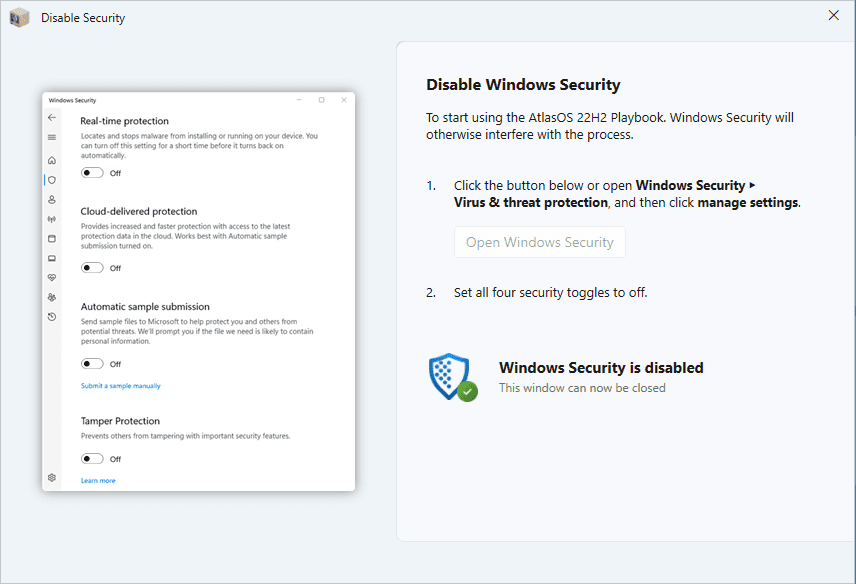Screen dimensions: 856x584
Task: Open the settings gear in the sidebar
Action: (52, 477)
